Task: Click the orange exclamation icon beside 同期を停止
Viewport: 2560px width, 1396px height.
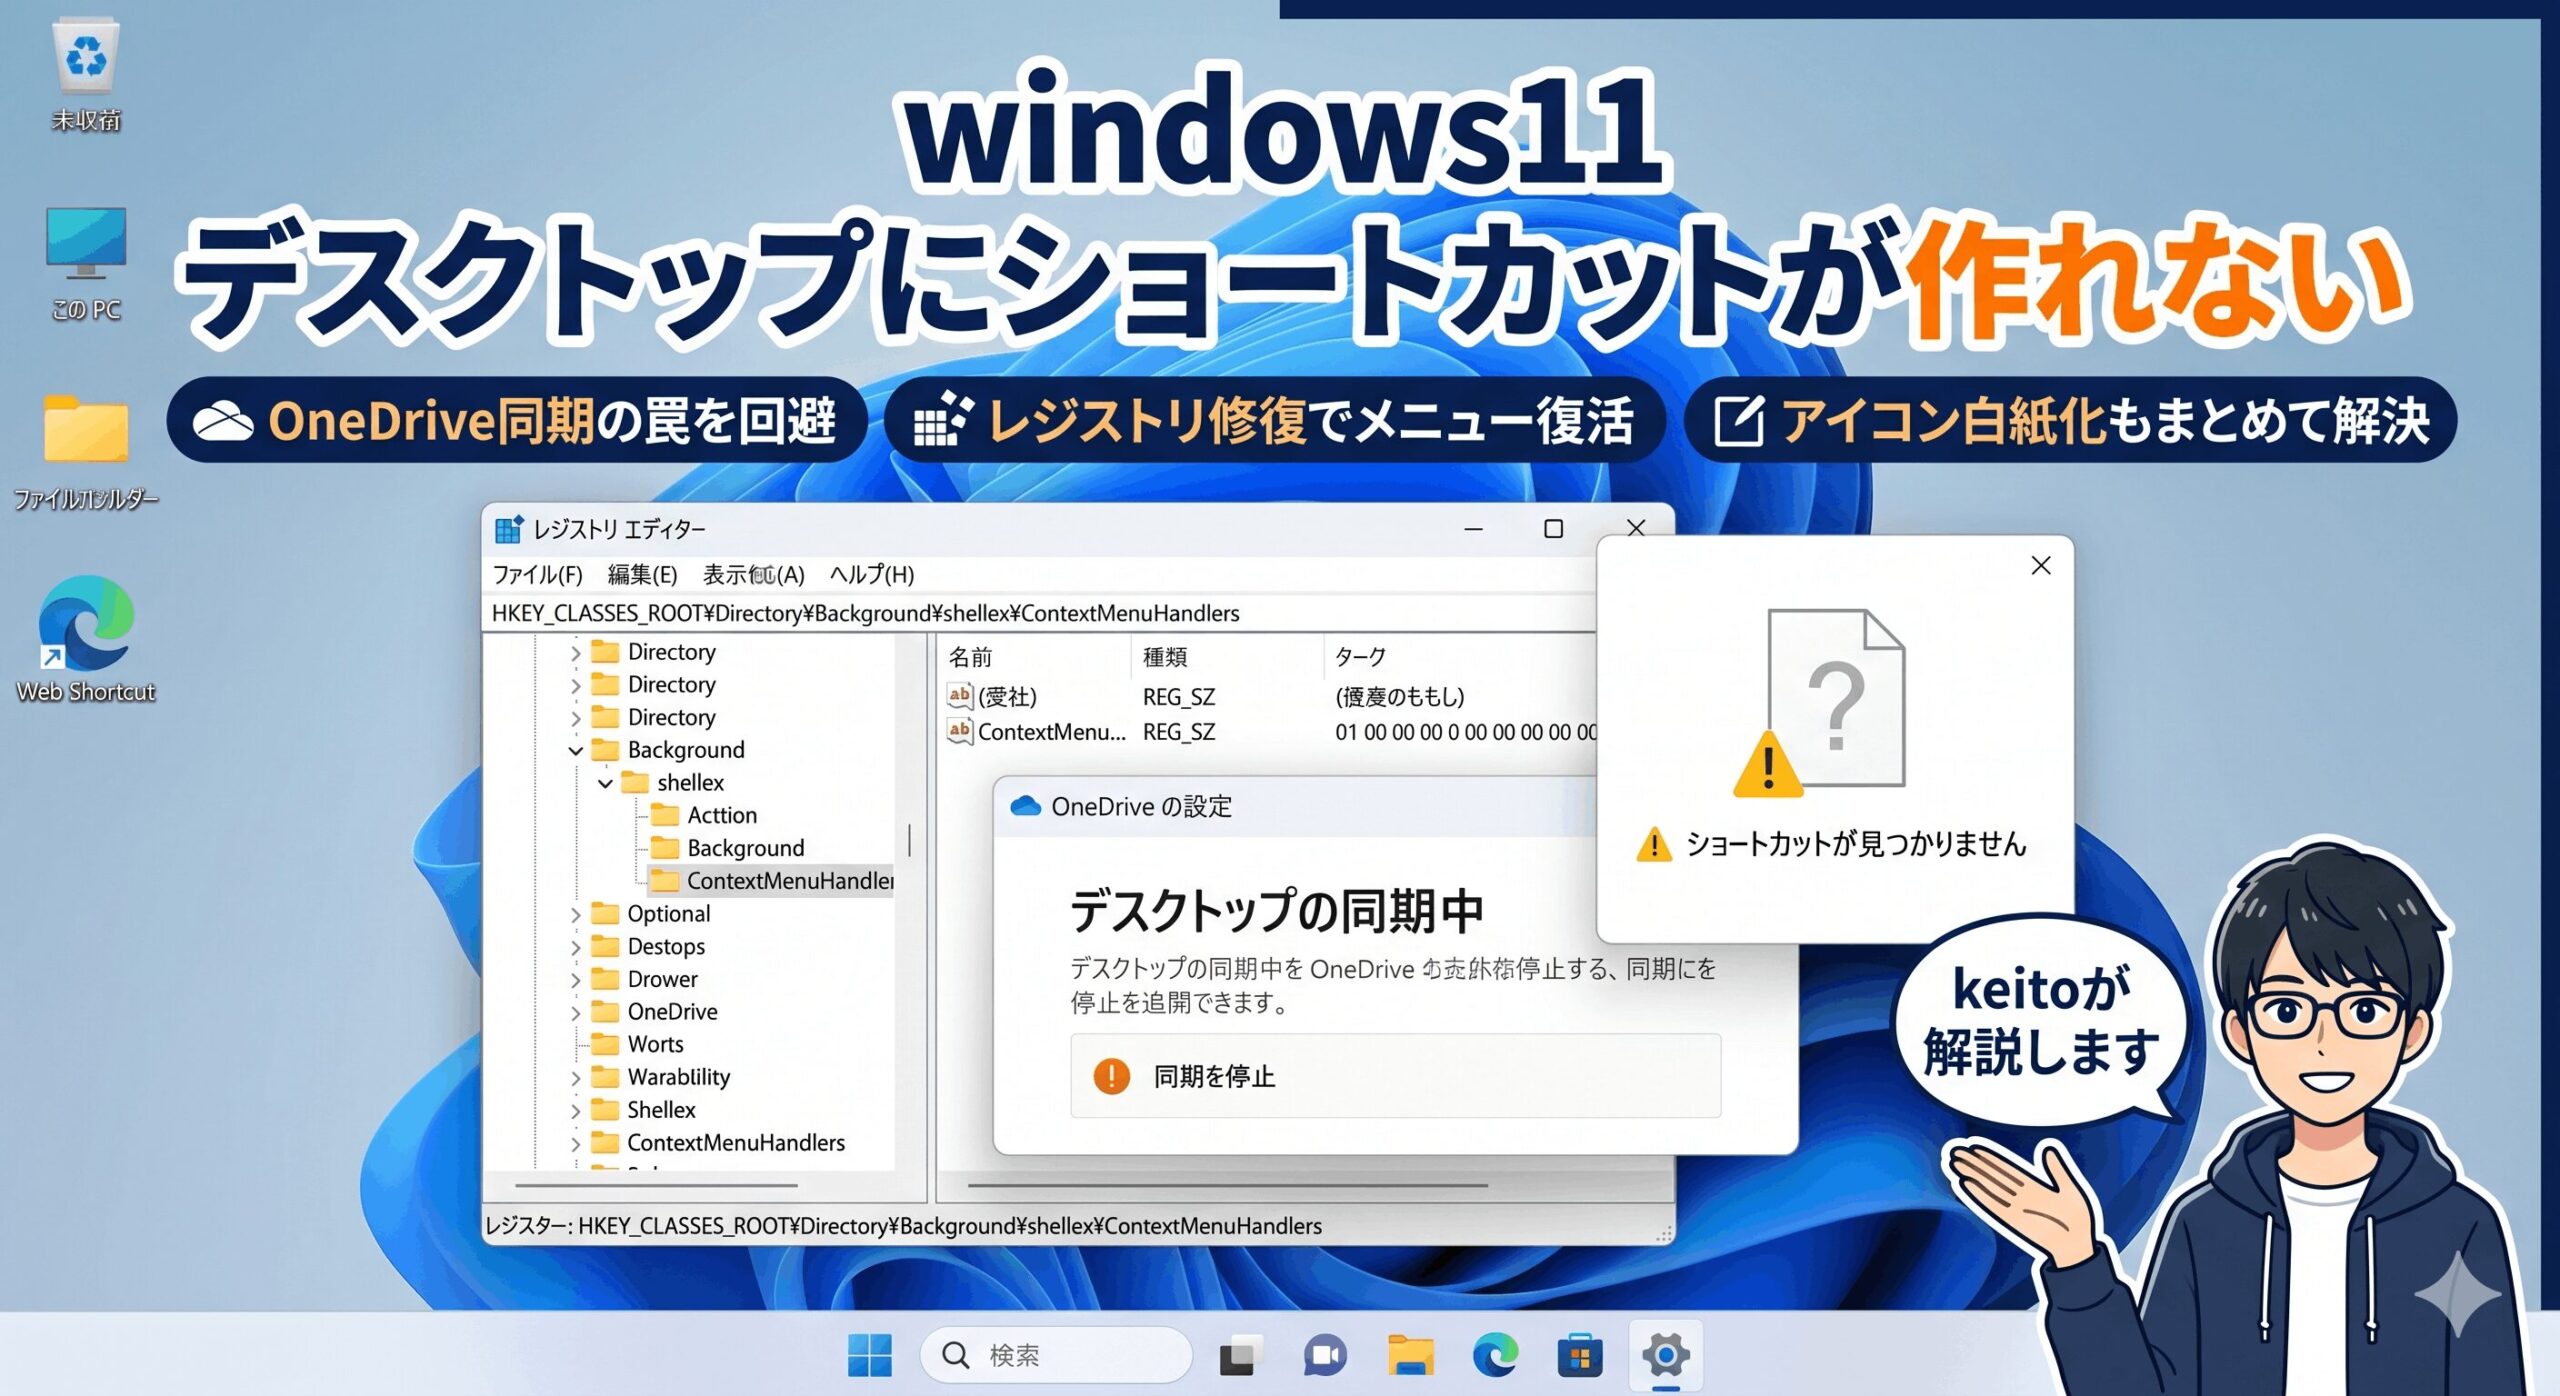Action: 1111,1076
